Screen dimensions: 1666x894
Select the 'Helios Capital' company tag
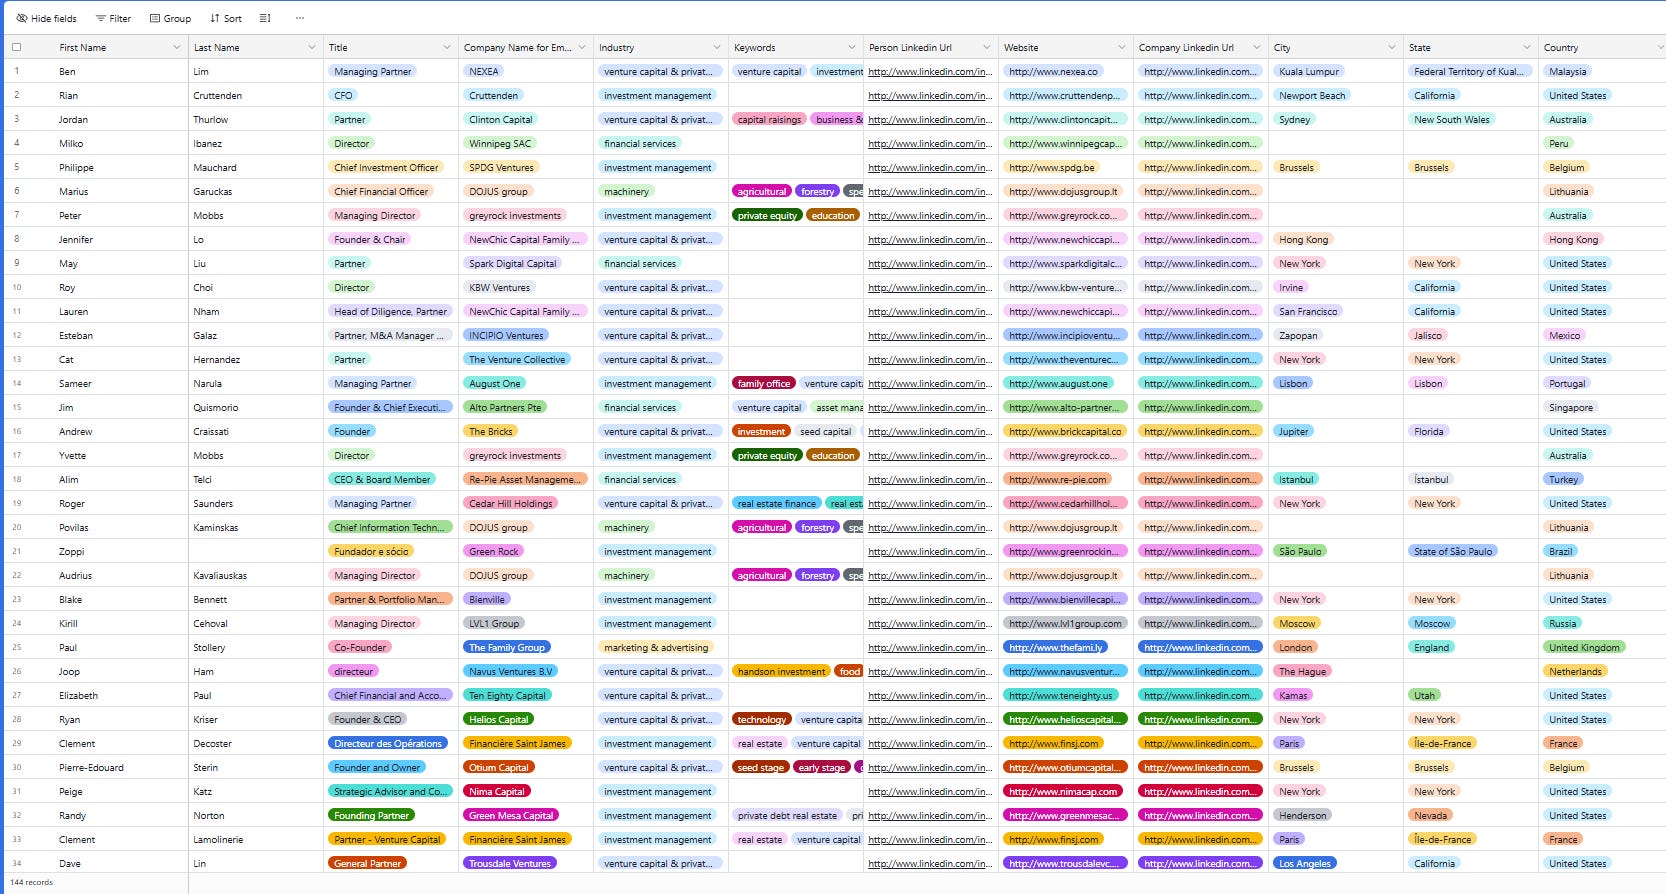click(499, 720)
